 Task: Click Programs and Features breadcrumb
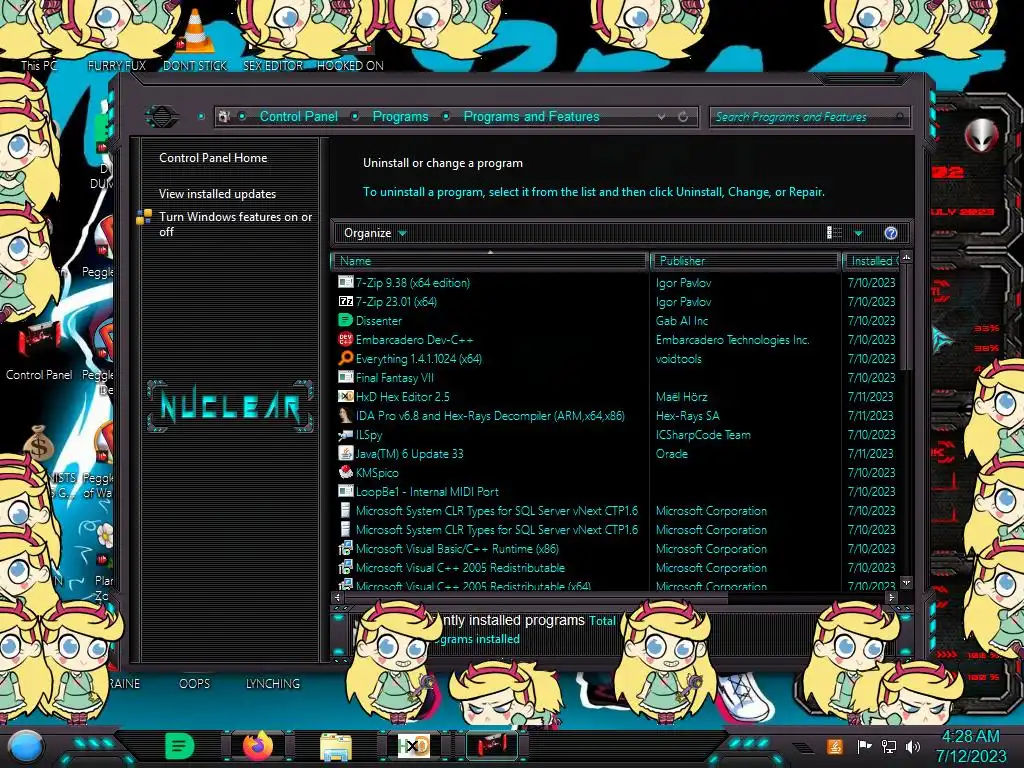(x=531, y=116)
